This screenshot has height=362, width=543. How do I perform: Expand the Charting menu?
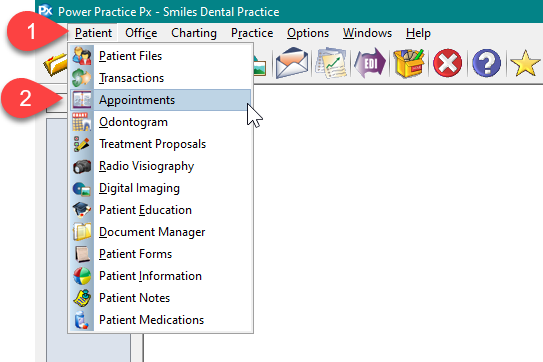(x=194, y=33)
